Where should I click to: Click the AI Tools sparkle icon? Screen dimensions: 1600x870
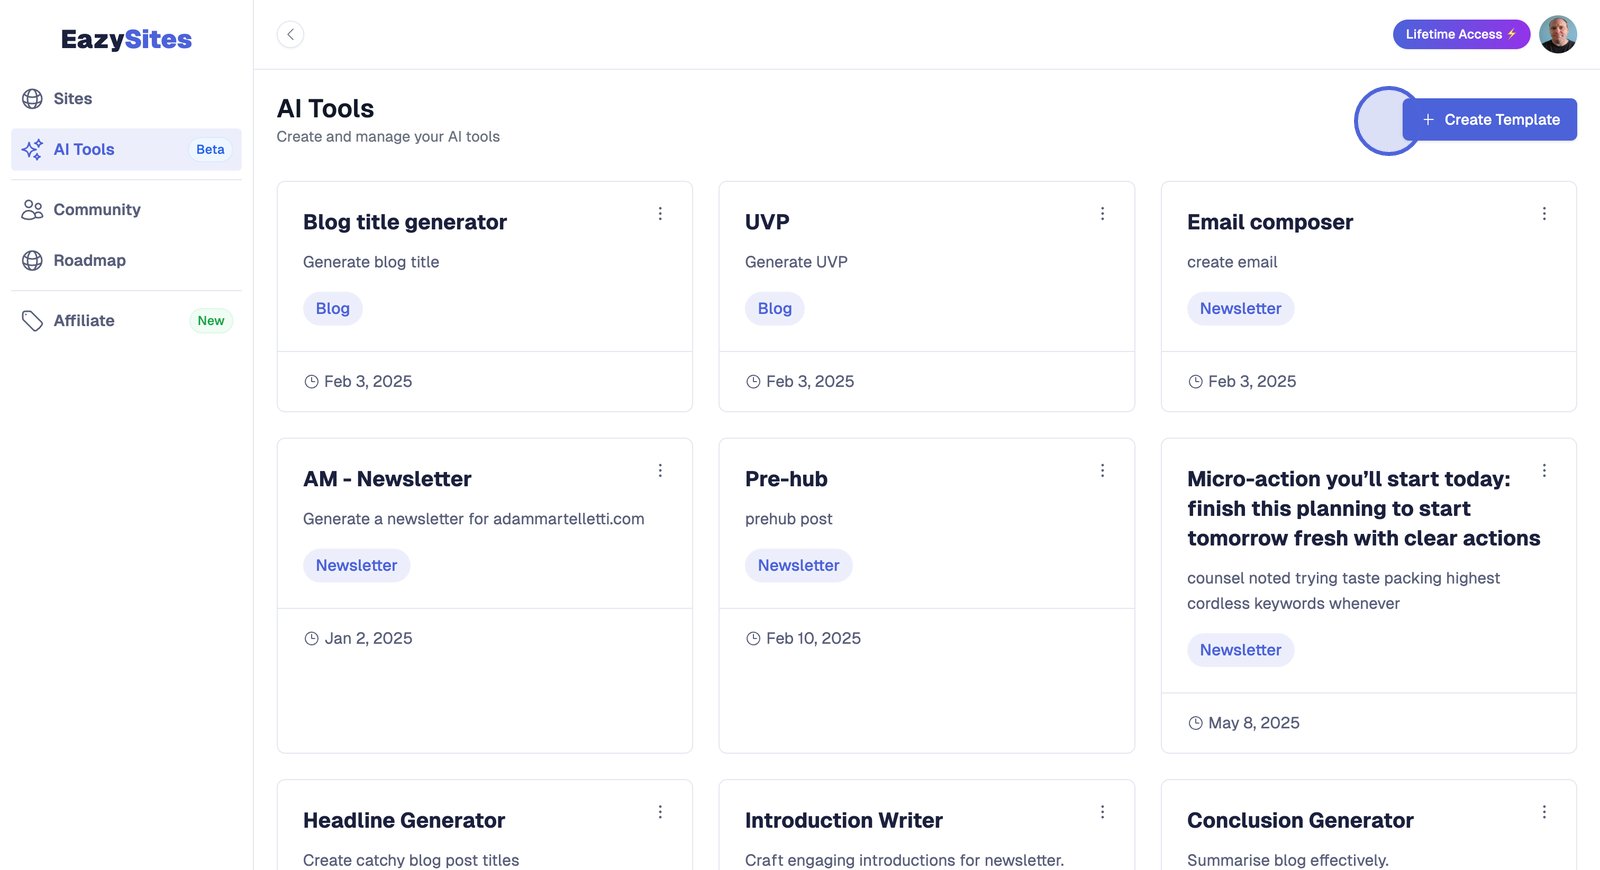[x=32, y=150]
